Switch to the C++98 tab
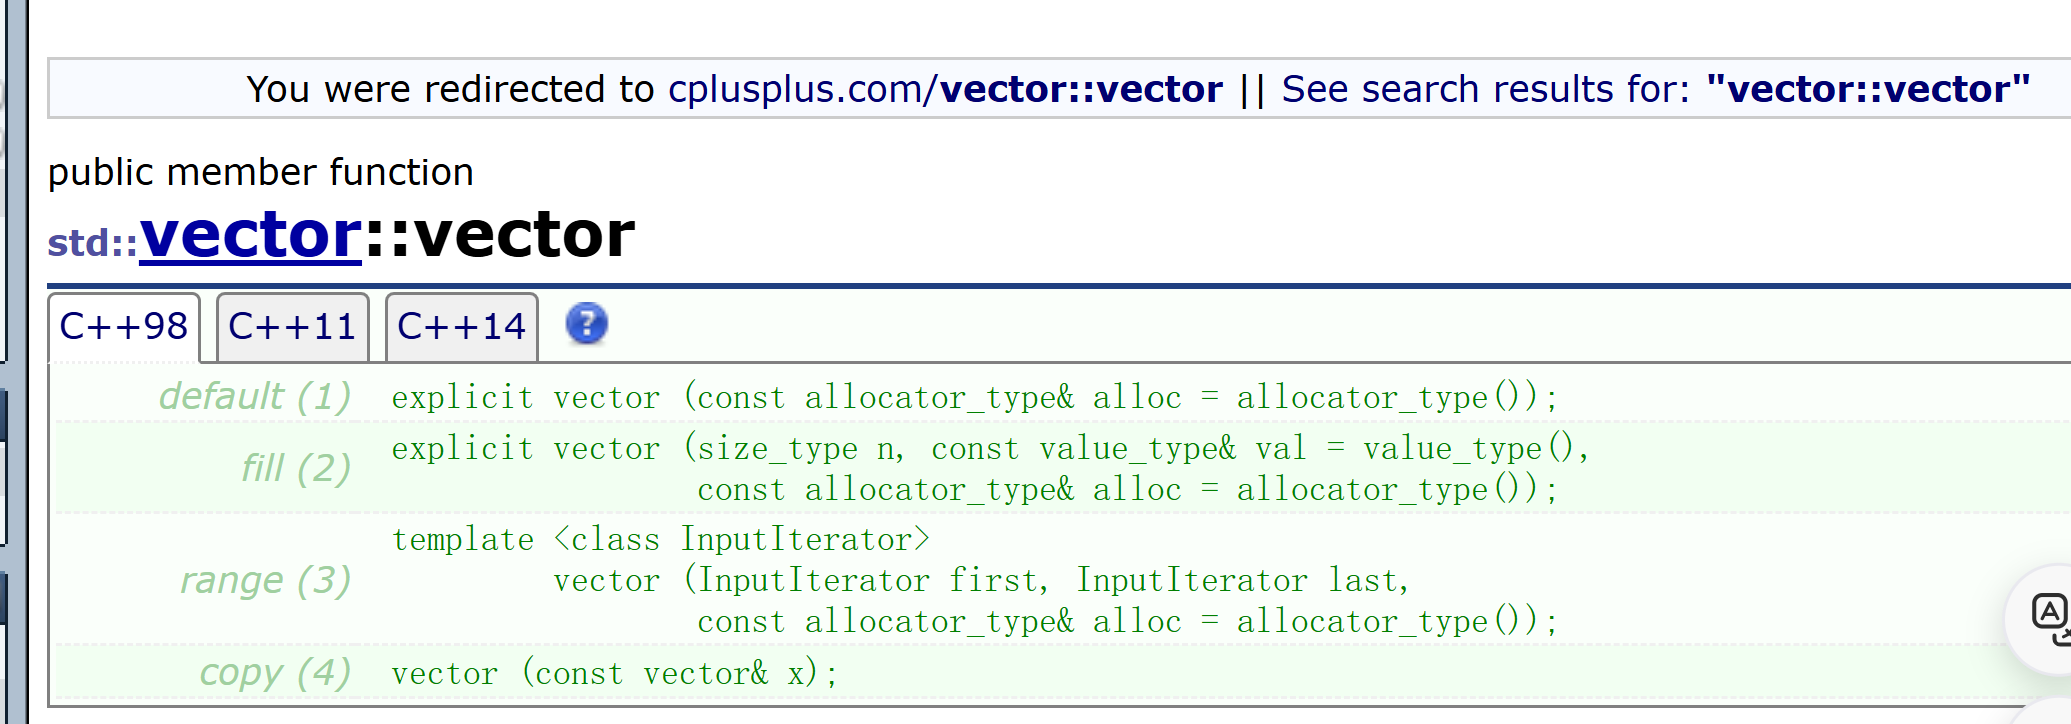 [x=124, y=327]
